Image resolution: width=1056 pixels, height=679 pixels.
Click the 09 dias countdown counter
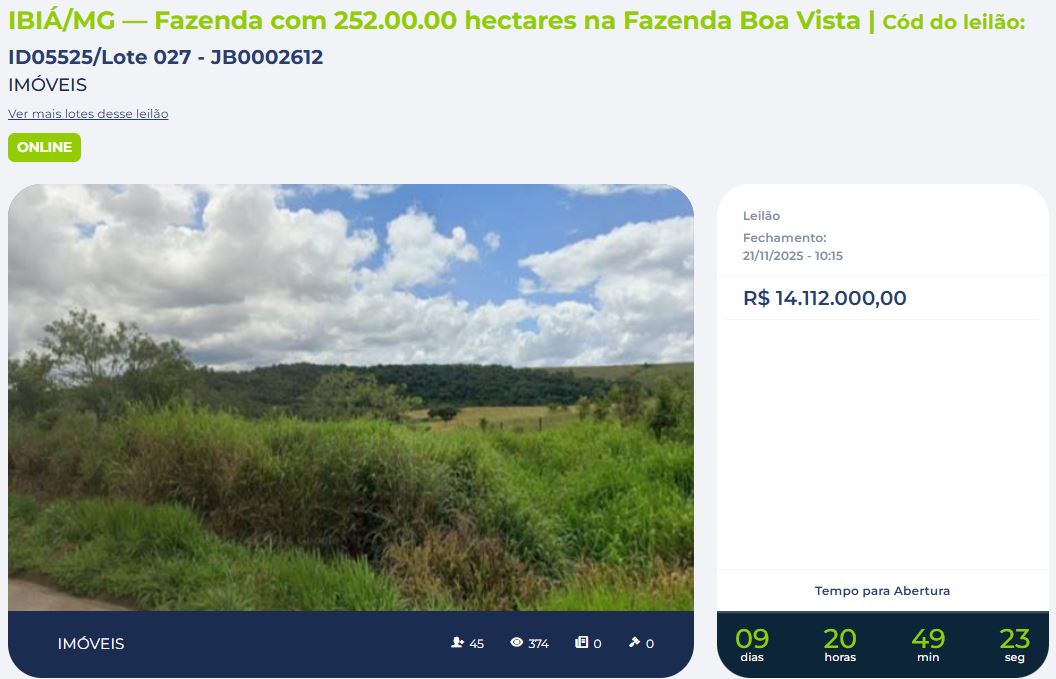(x=752, y=645)
